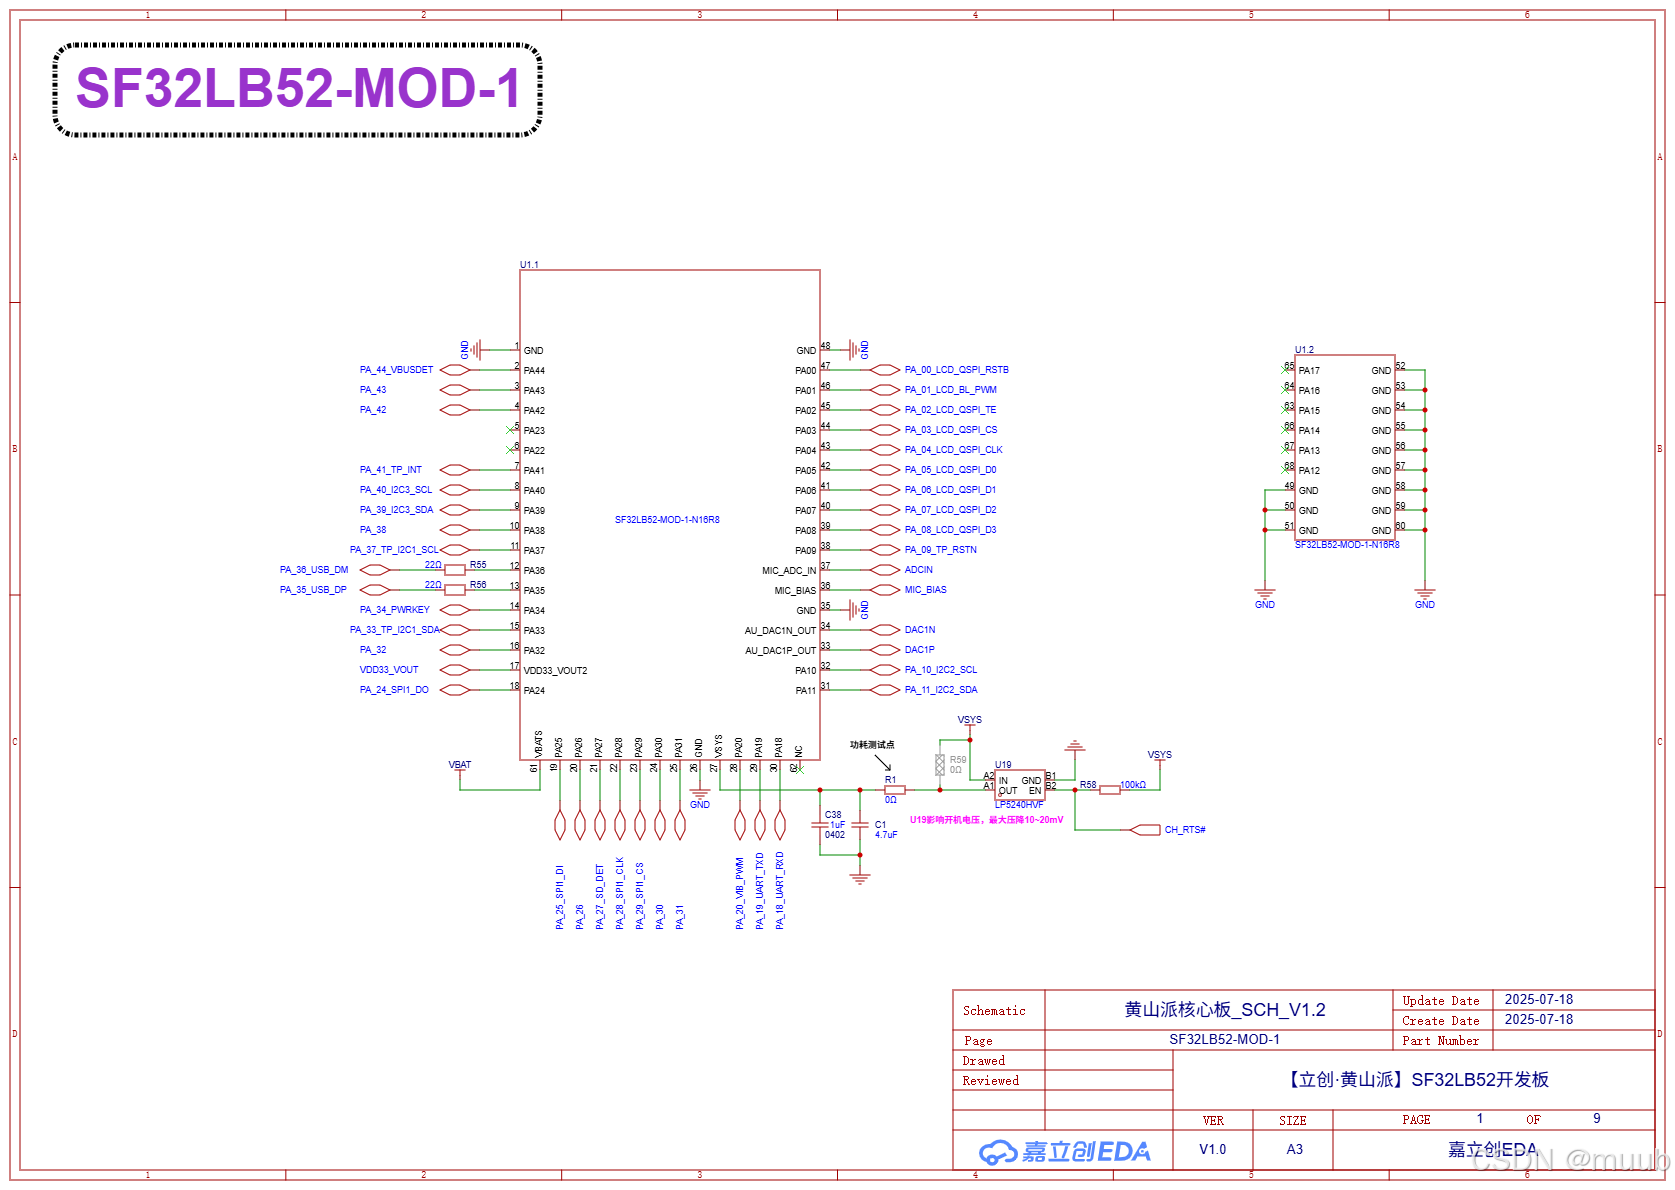This screenshot has width=1675, height=1190.
Task: Click the 【立创·黄山派】SF32LB52开发板 project title
Action: click(x=1417, y=1080)
